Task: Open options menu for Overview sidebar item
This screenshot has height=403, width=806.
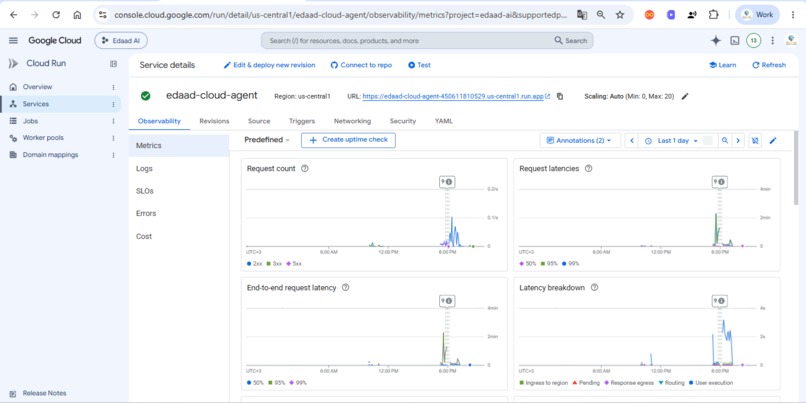Action: [113, 87]
